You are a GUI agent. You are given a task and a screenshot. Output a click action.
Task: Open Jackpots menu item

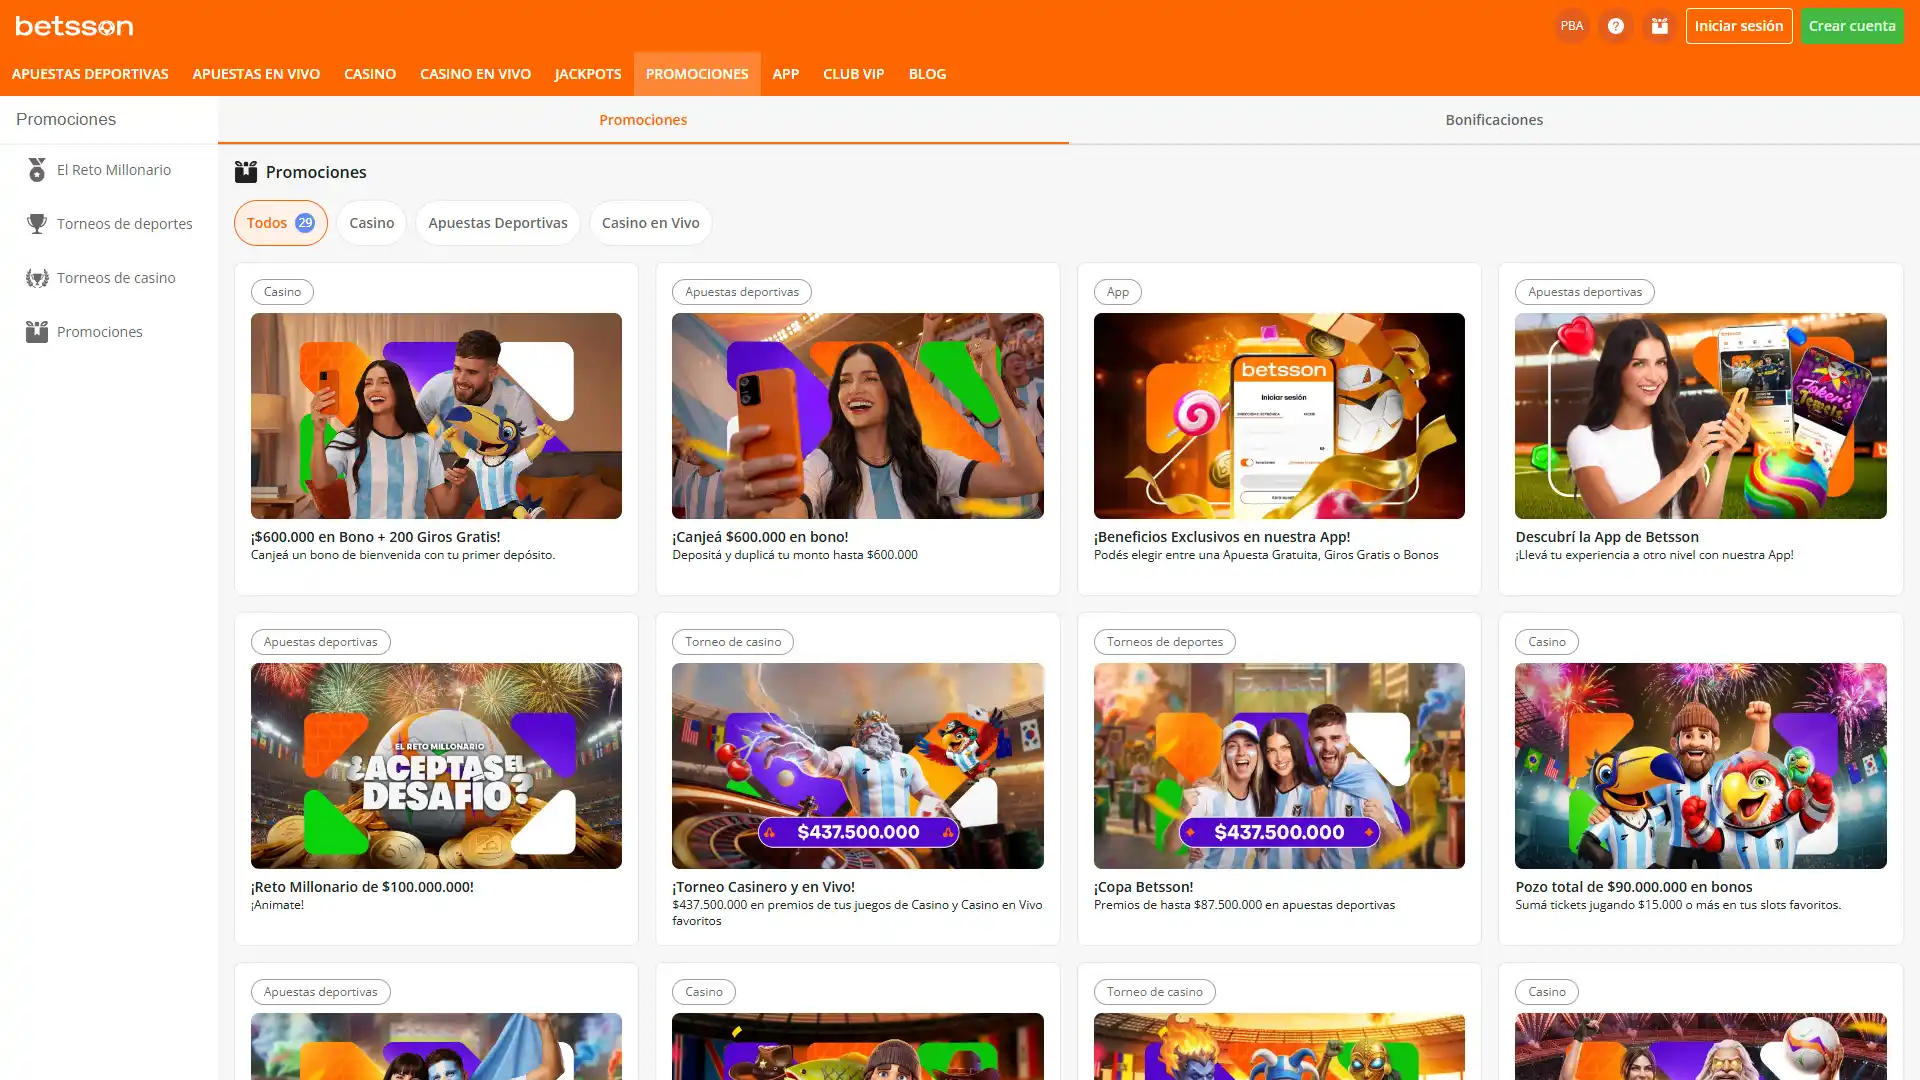coord(588,74)
